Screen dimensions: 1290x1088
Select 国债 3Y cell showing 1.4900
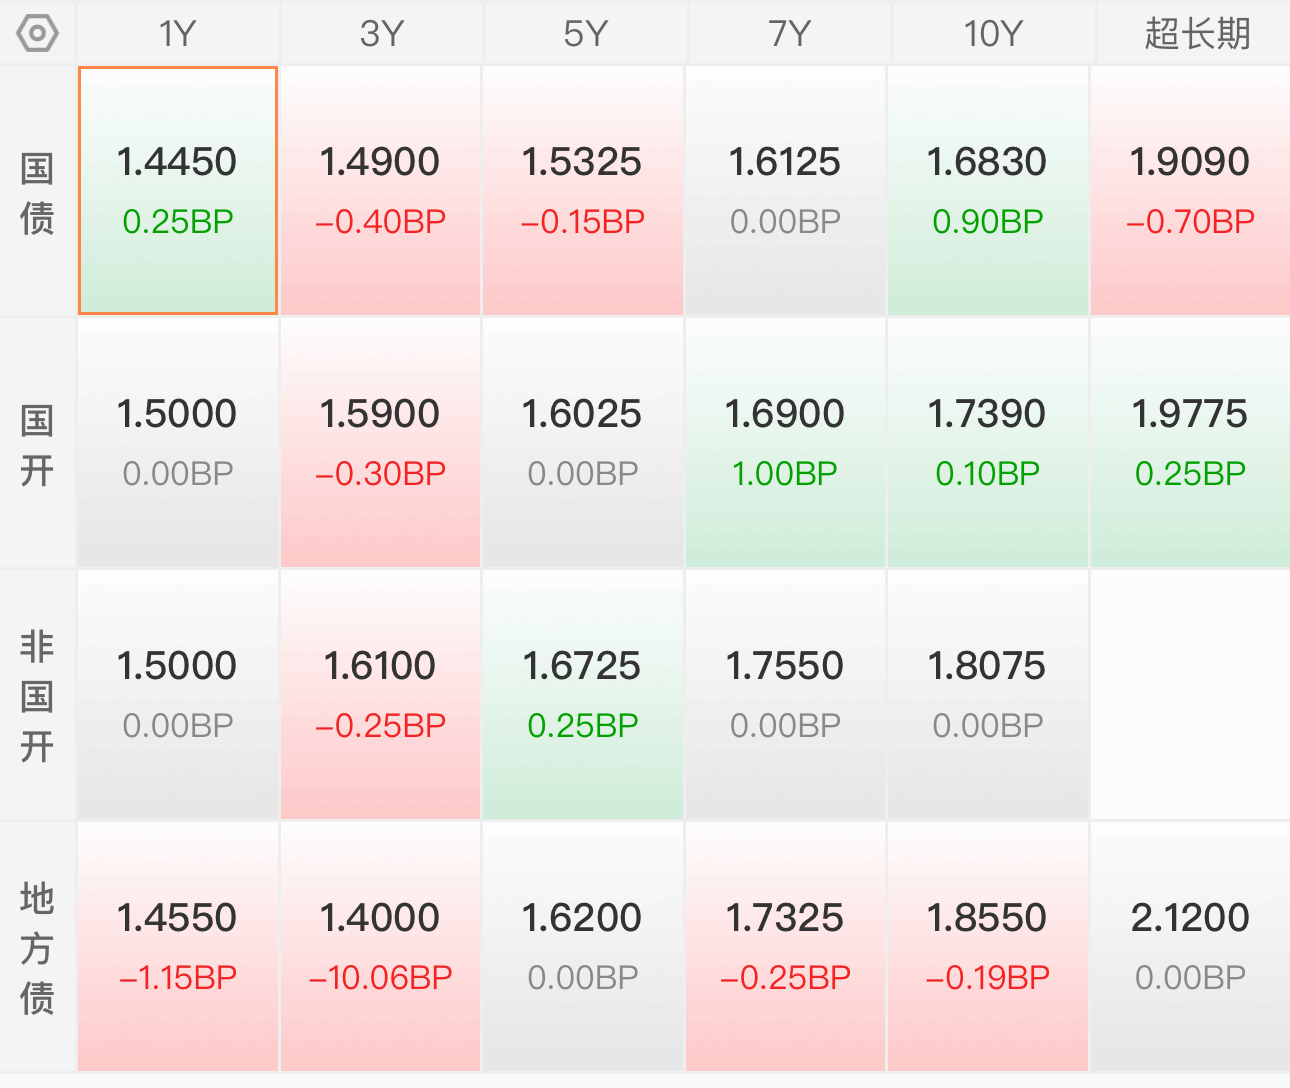380,191
